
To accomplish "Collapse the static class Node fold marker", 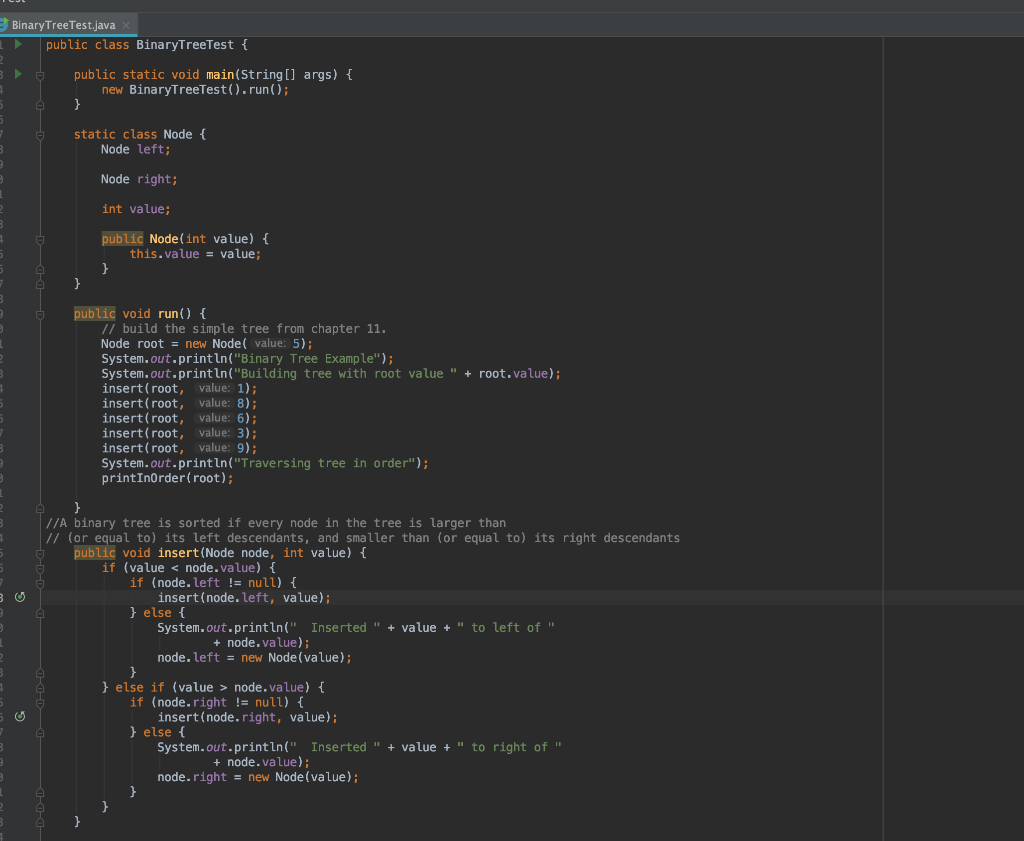I will click(x=40, y=135).
